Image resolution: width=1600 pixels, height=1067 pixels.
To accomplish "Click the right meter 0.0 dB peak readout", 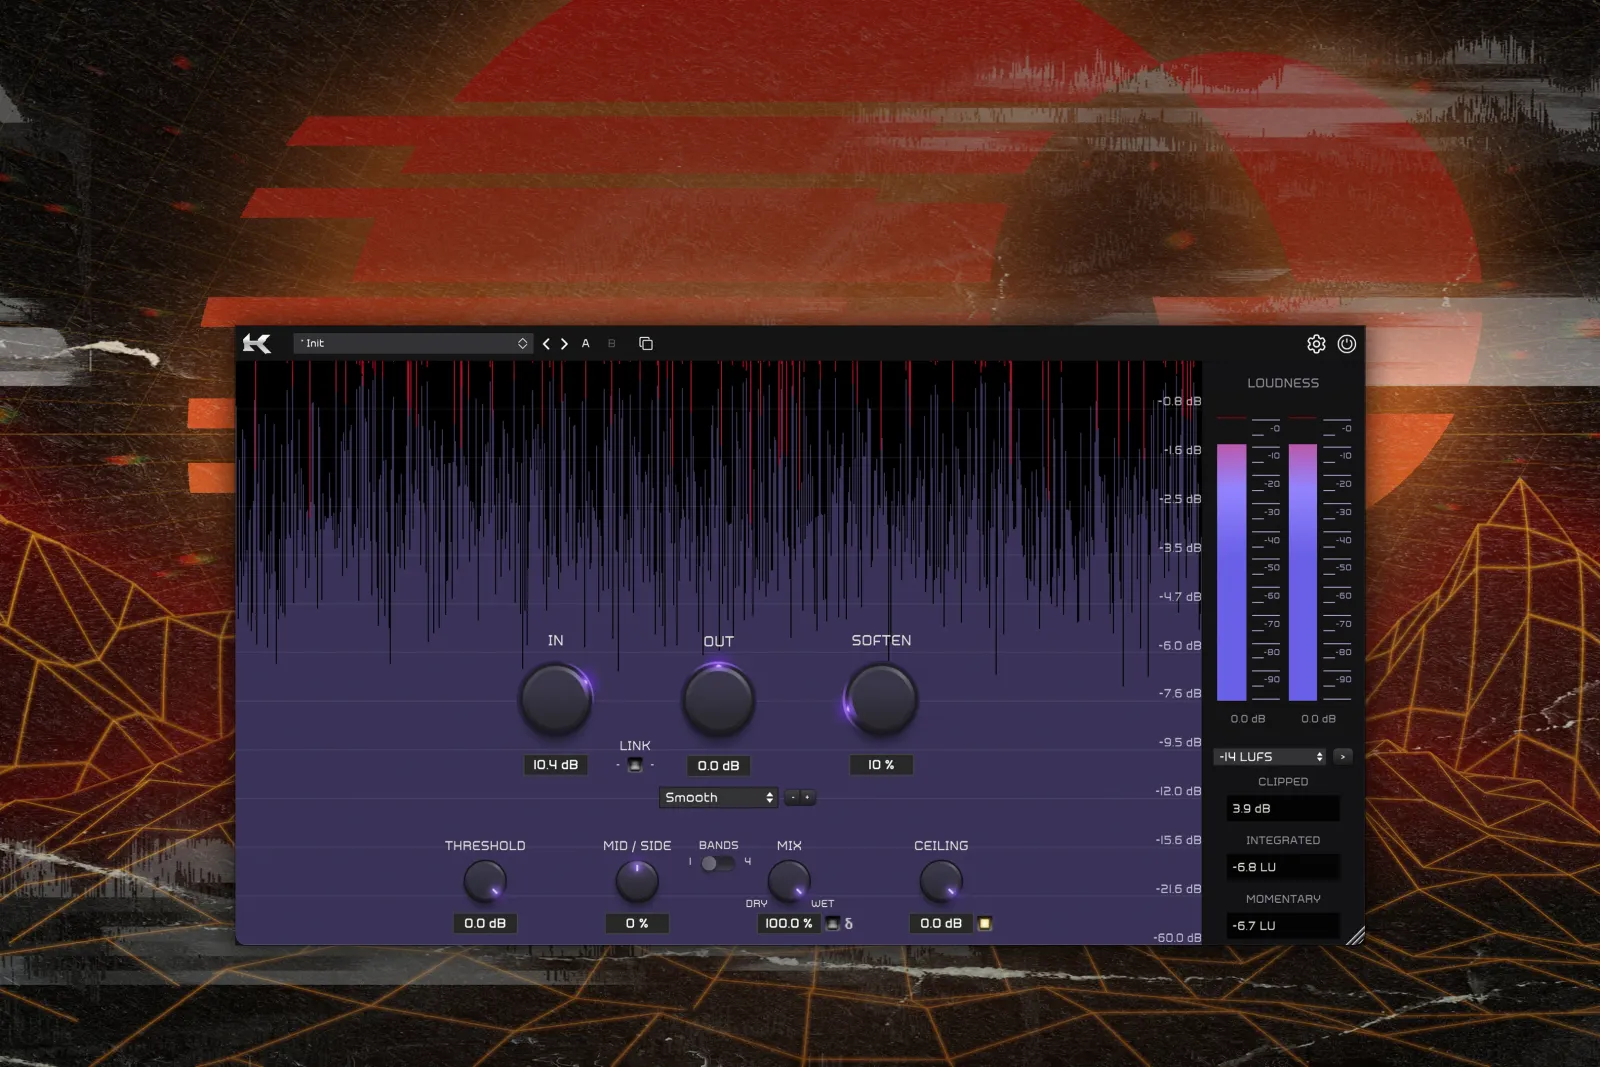I will click(x=1319, y=719).
